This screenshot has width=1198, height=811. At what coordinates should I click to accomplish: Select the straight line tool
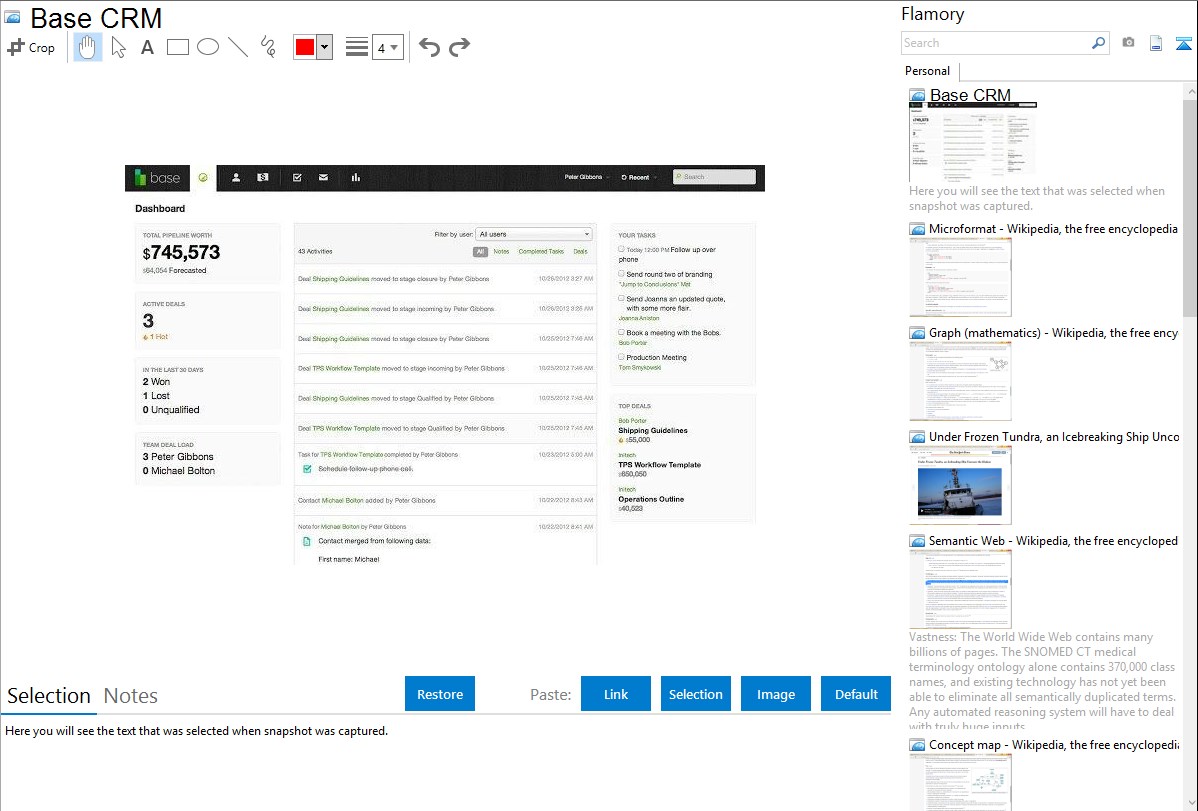[x=238, y=47]
